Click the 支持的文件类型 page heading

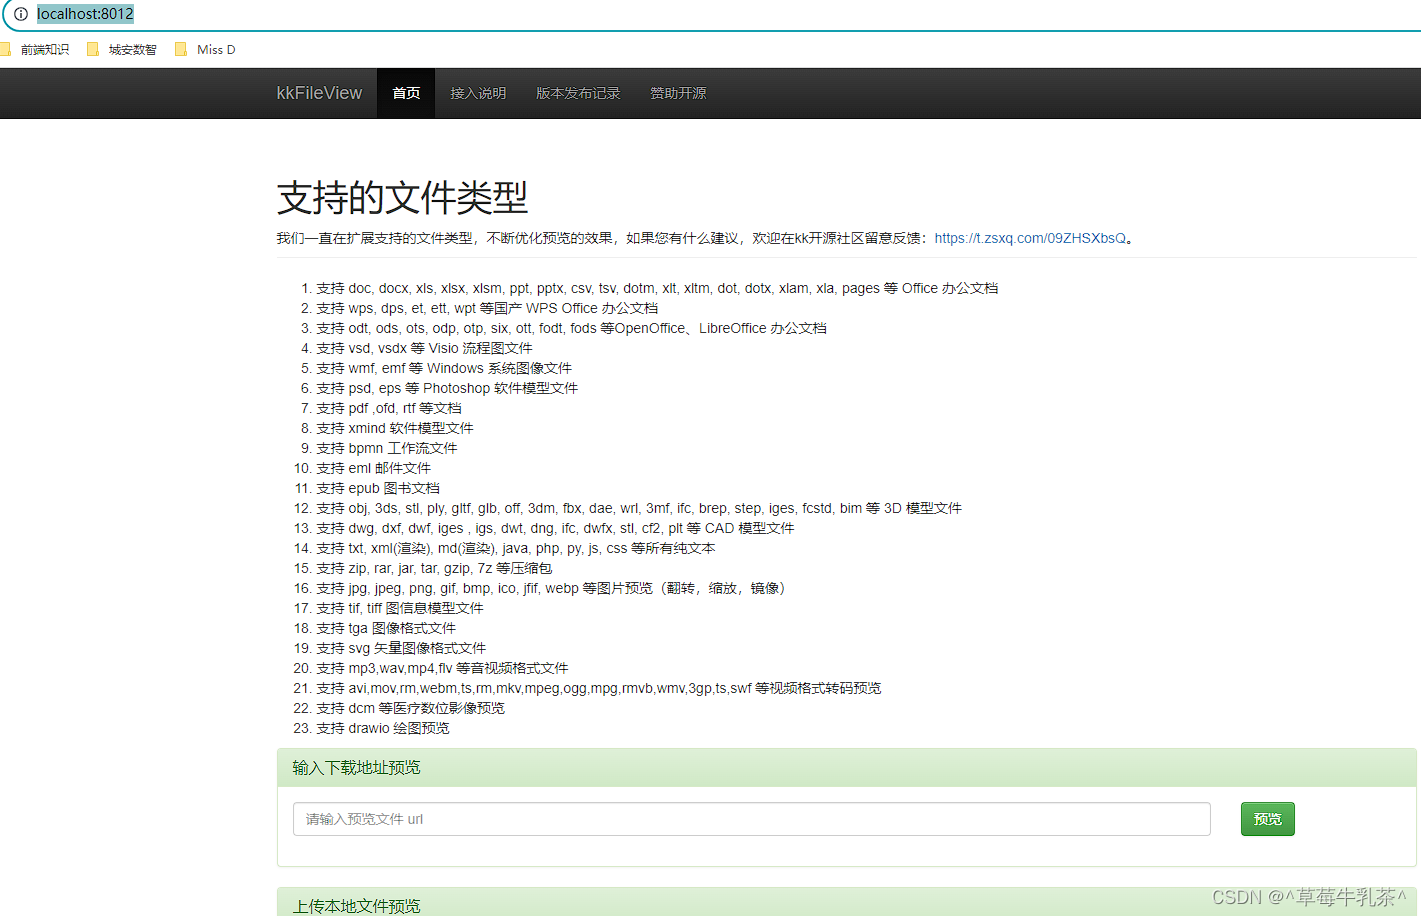click(x=402, y=198)
